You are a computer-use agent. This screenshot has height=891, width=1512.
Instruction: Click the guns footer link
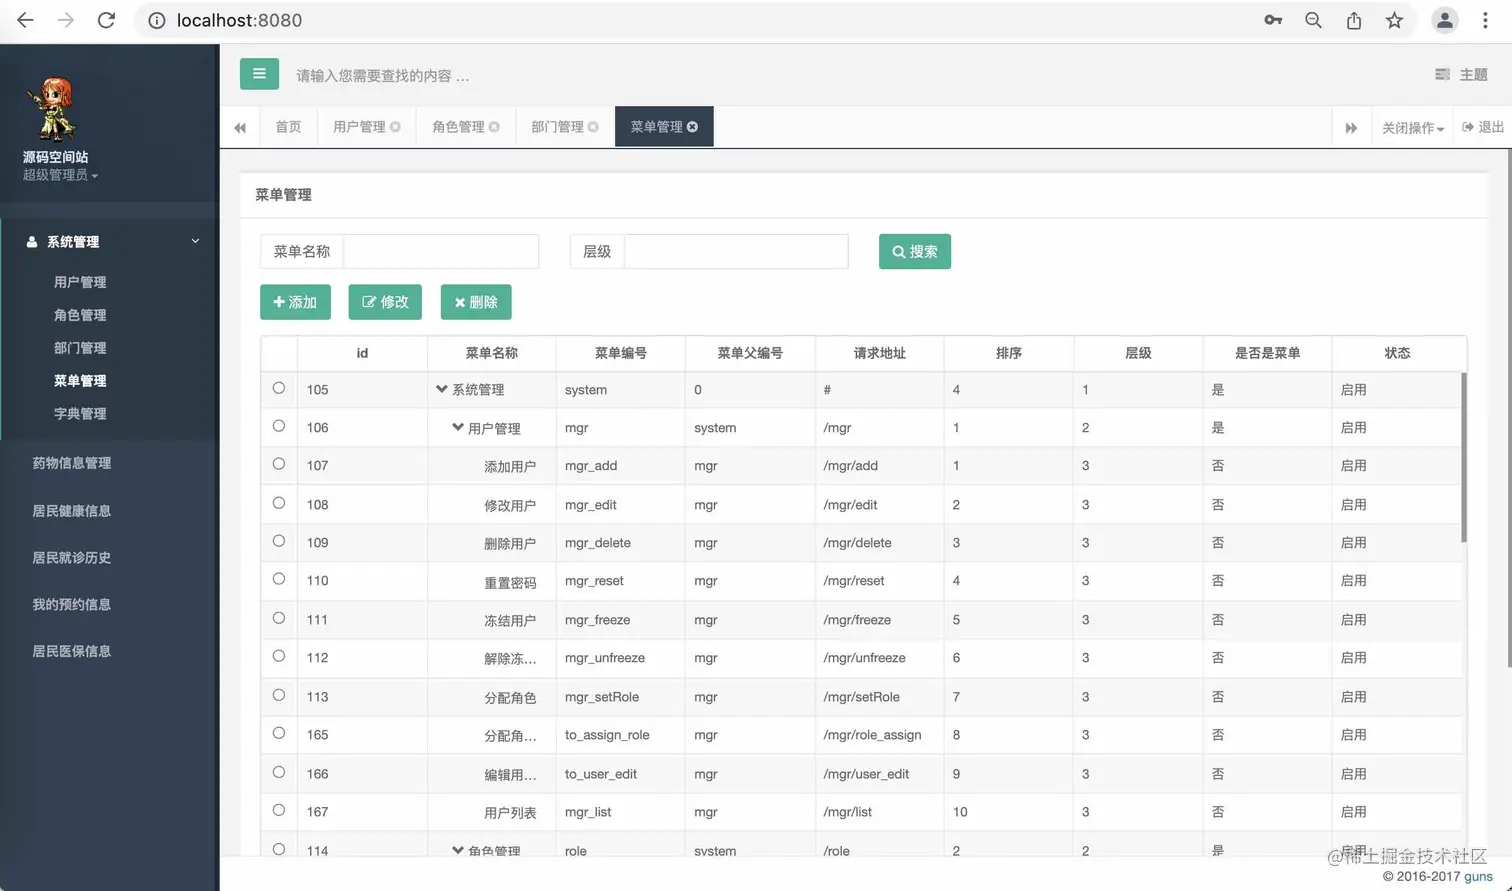click(x=1478, y=877)
